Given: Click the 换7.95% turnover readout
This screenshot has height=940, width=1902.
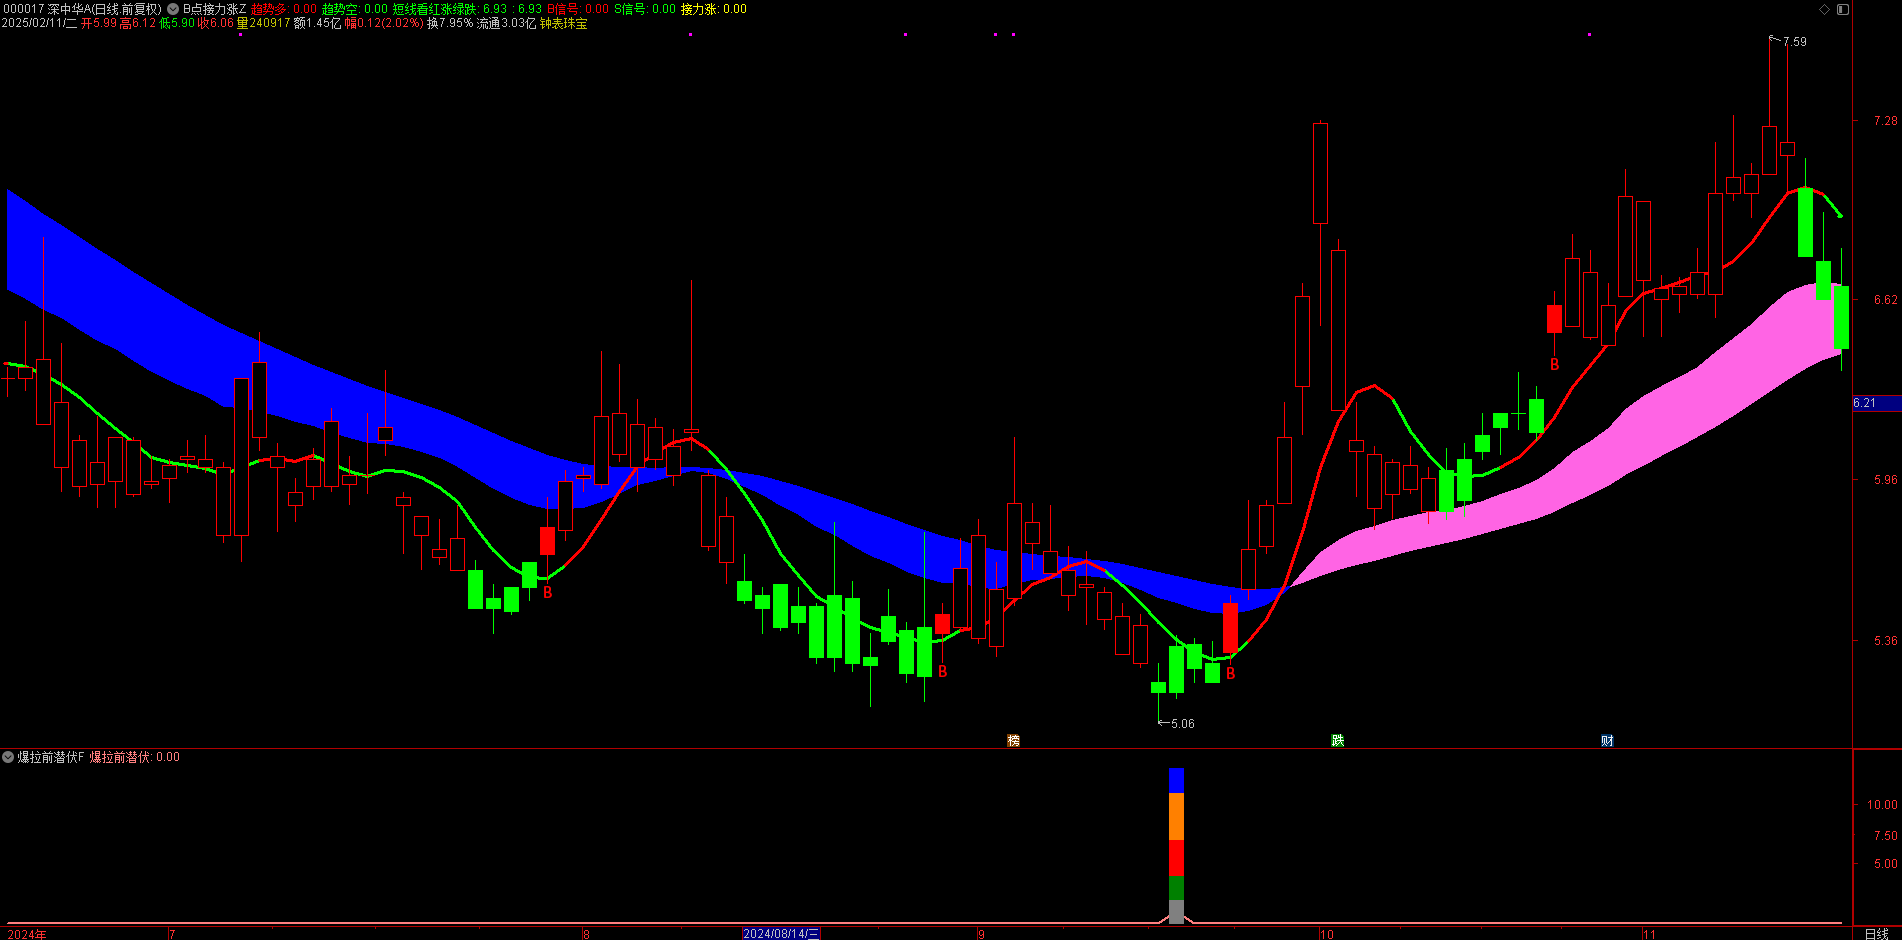Looking at the screenshot, I should (x=450, y=23).
